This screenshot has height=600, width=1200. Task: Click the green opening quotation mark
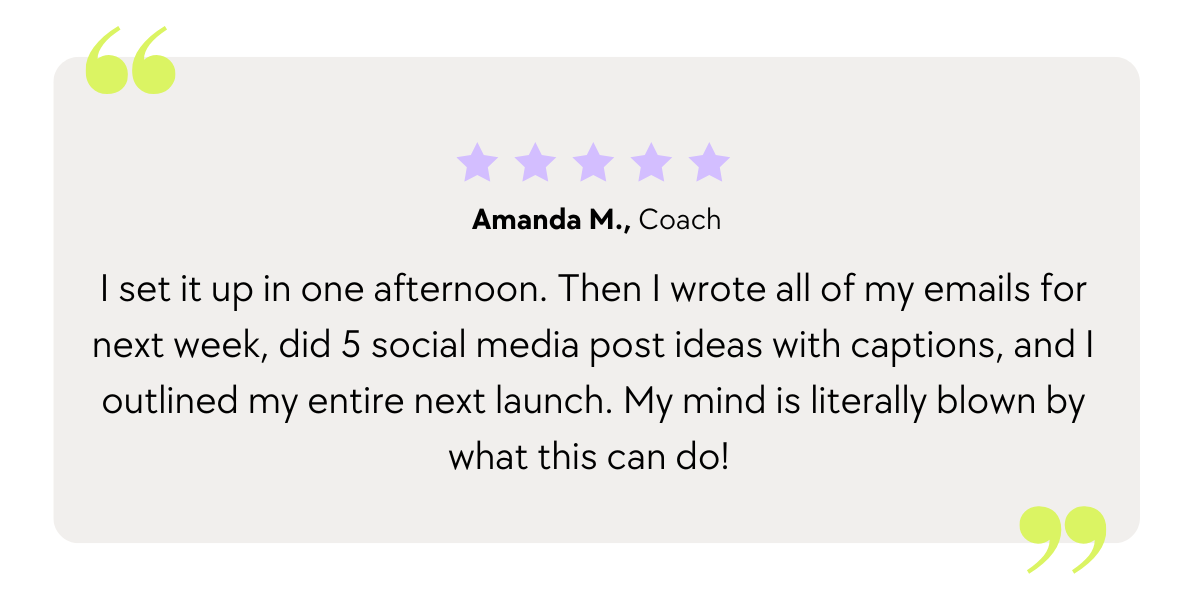click(130, 62)
